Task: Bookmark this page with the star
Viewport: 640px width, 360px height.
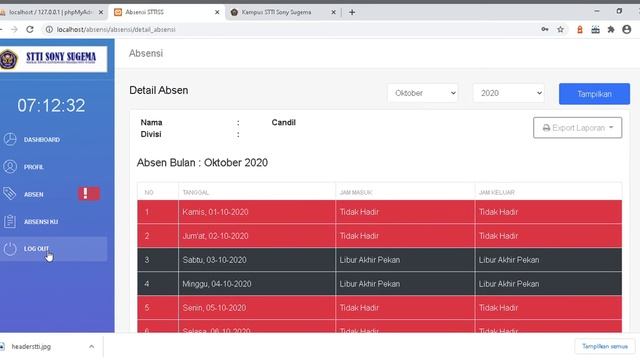Action: click(560, 29)
